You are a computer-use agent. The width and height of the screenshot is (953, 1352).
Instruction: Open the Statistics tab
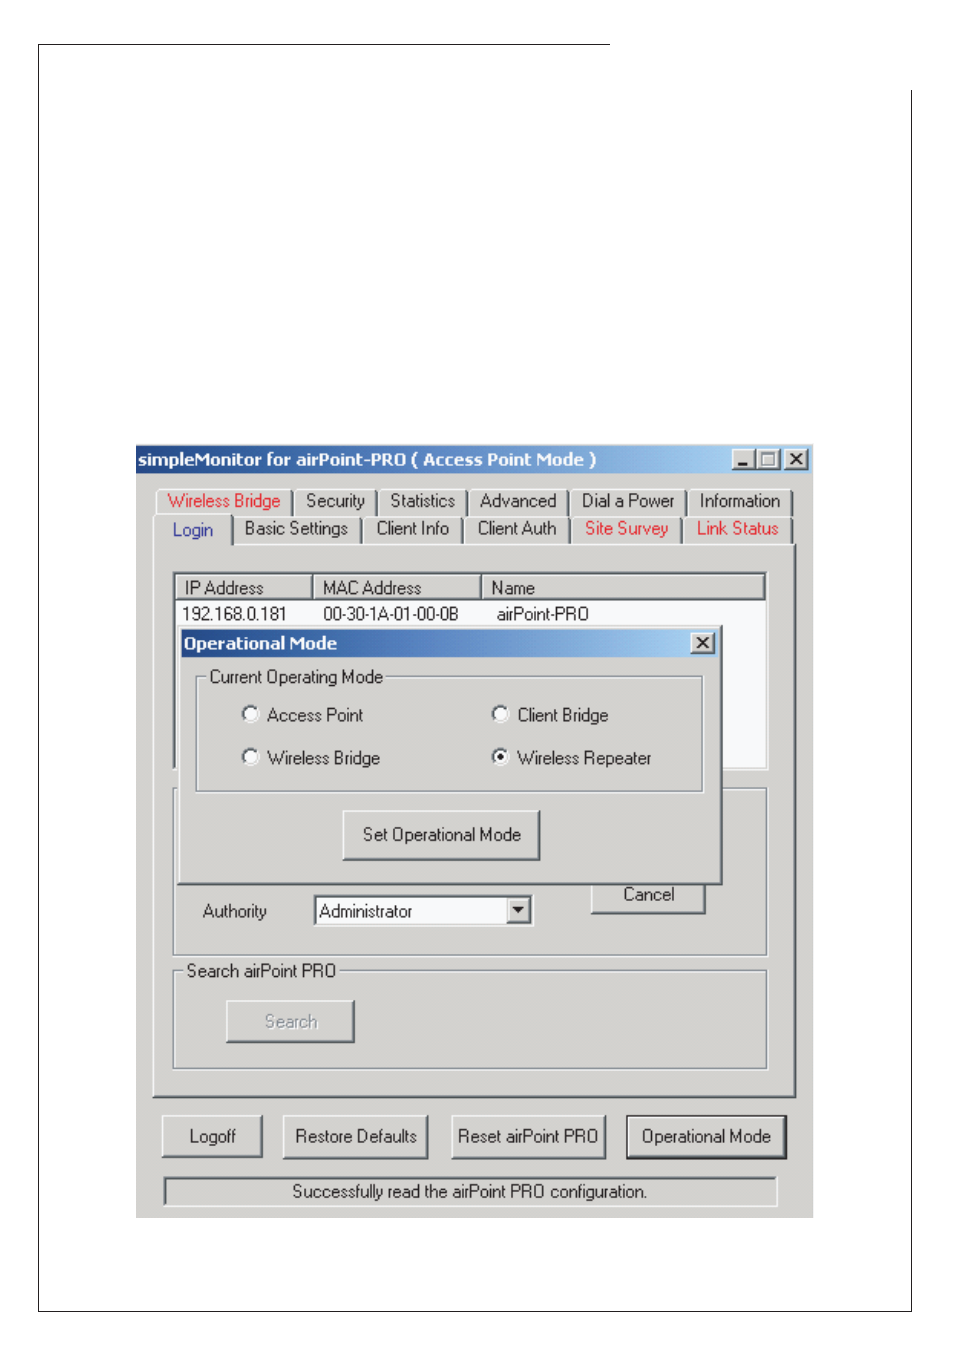tap(422, 501)
